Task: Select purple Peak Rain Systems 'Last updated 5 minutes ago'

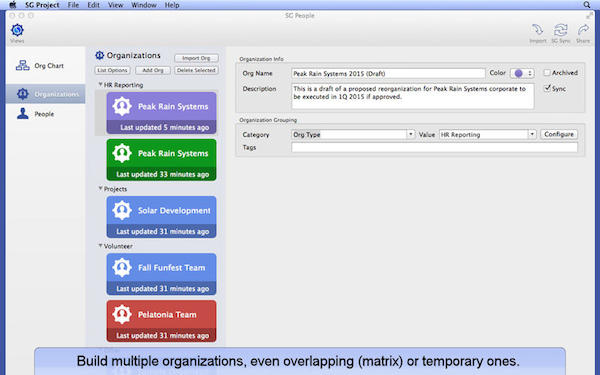Action: point(165,127)
